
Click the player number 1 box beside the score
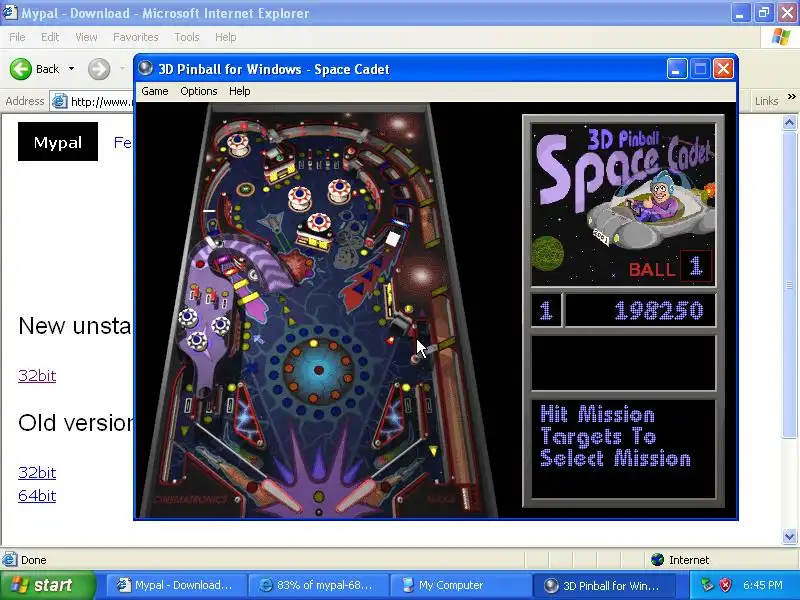[x=545, y=310]
